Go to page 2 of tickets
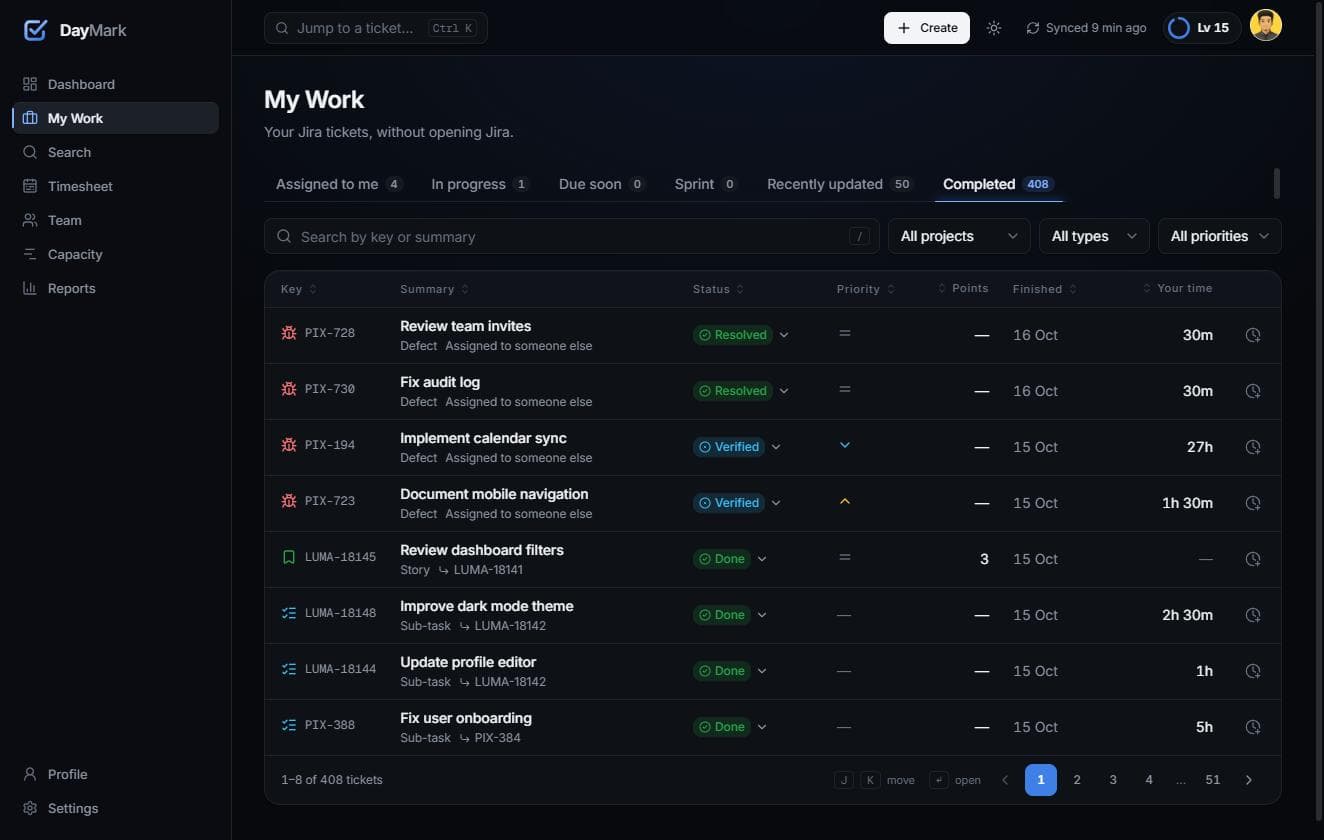 pyautogui.click(x=1077, y=780)
